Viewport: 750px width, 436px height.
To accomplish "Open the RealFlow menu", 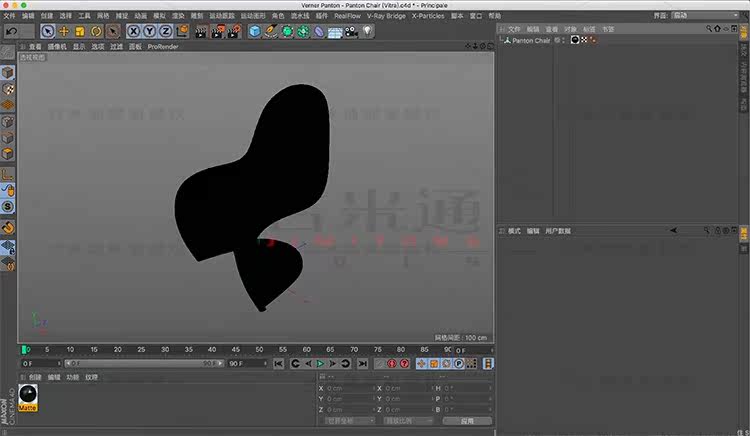I will pyautogui.click(x=347, y=16).
